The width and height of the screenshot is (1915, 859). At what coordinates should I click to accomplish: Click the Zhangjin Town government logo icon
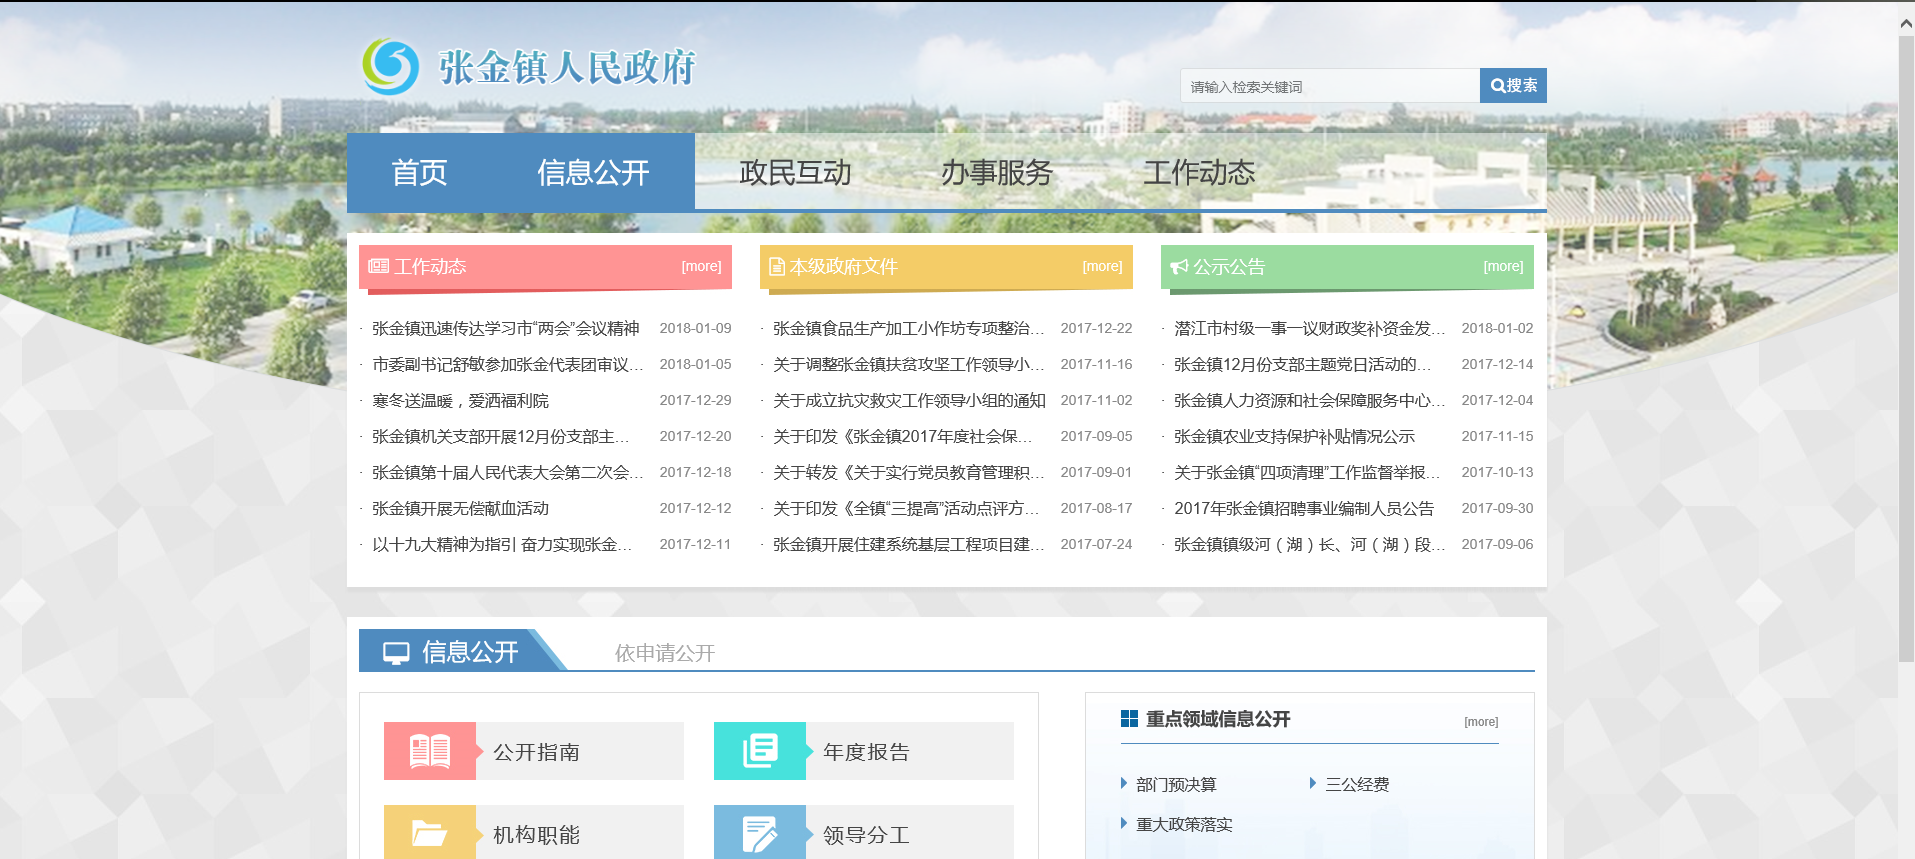tap(391, 67)
